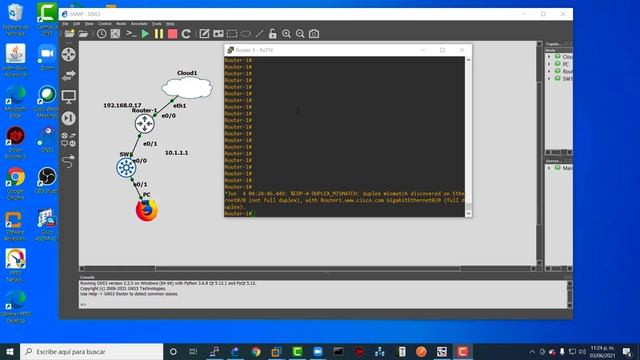Select the SW1 switch node
The image size is (640, 360).
coord(126,168)
